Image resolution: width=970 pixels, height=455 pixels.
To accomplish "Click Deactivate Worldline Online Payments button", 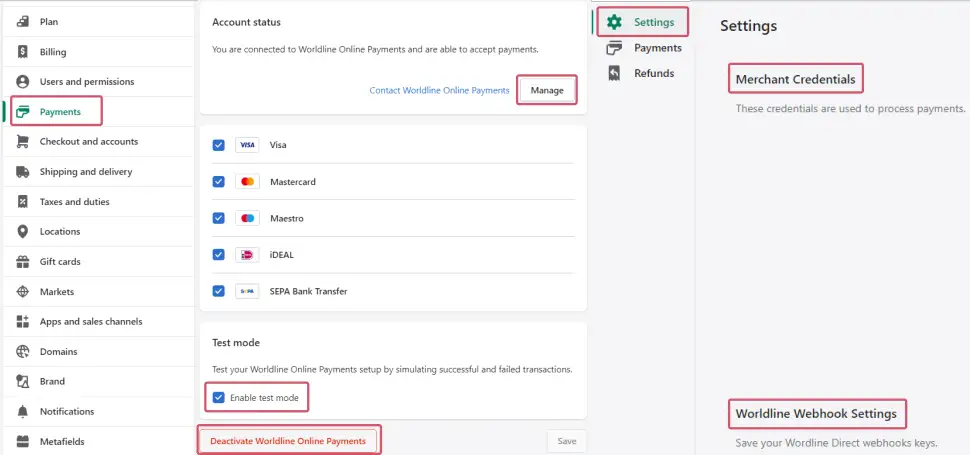I will click(288, 441).
